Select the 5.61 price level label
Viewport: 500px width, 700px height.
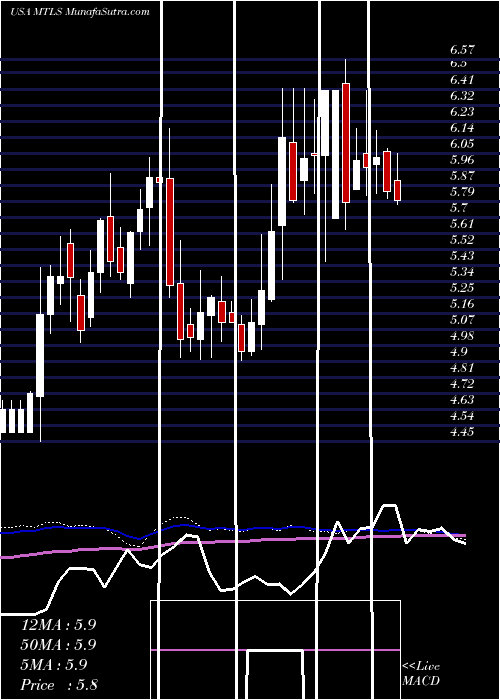462,224
